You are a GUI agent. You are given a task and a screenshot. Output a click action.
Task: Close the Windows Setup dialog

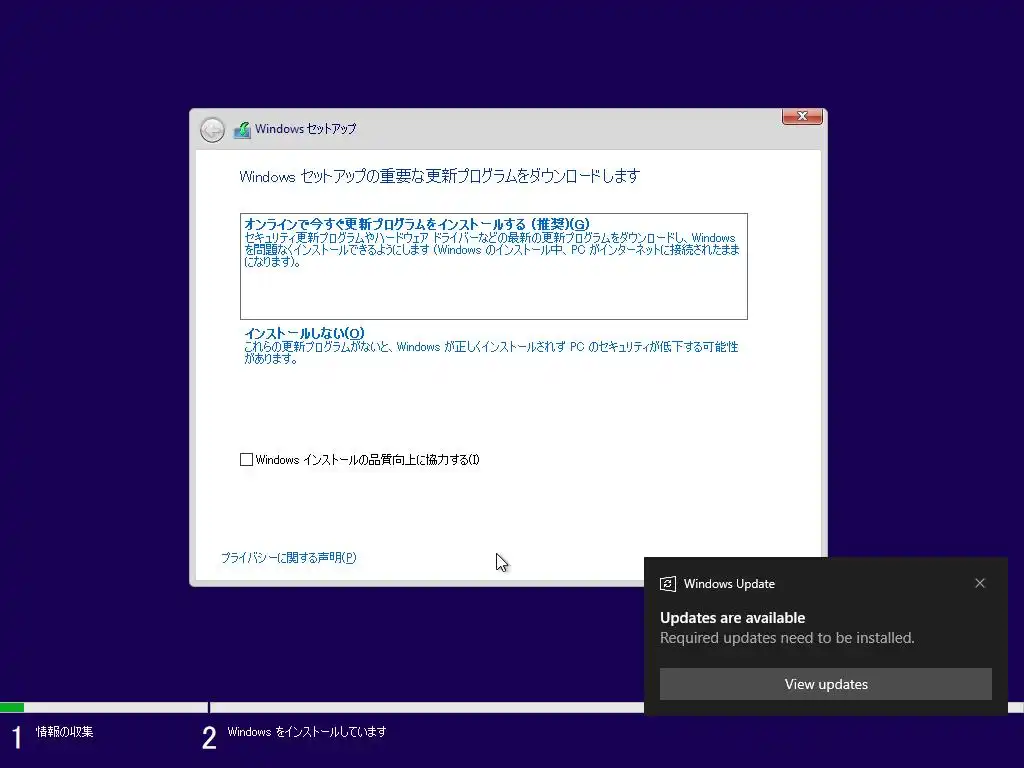(x=802, y=116)
